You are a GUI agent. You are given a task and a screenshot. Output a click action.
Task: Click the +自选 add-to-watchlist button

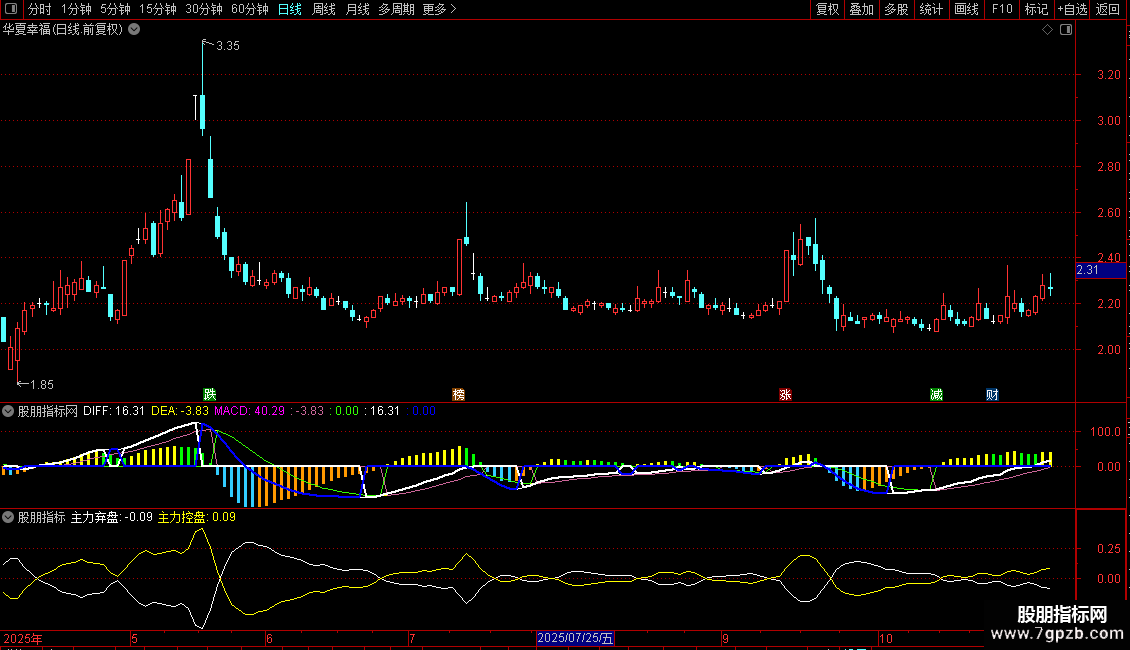1071,9
